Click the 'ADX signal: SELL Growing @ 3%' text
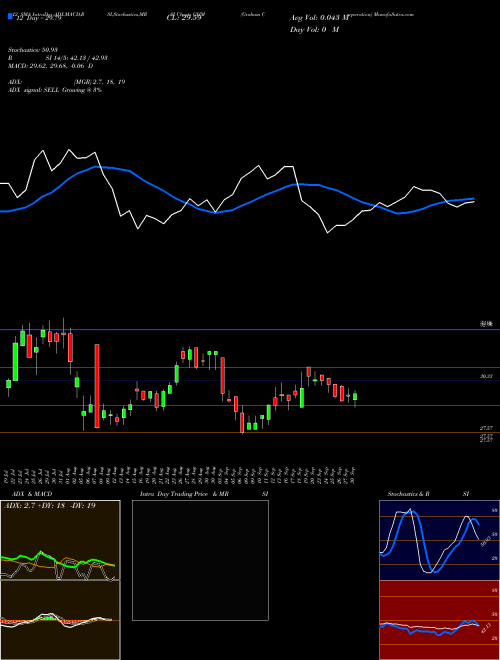Image resolution: width=500 pixels, height=660 pixels. coord(55,90)
